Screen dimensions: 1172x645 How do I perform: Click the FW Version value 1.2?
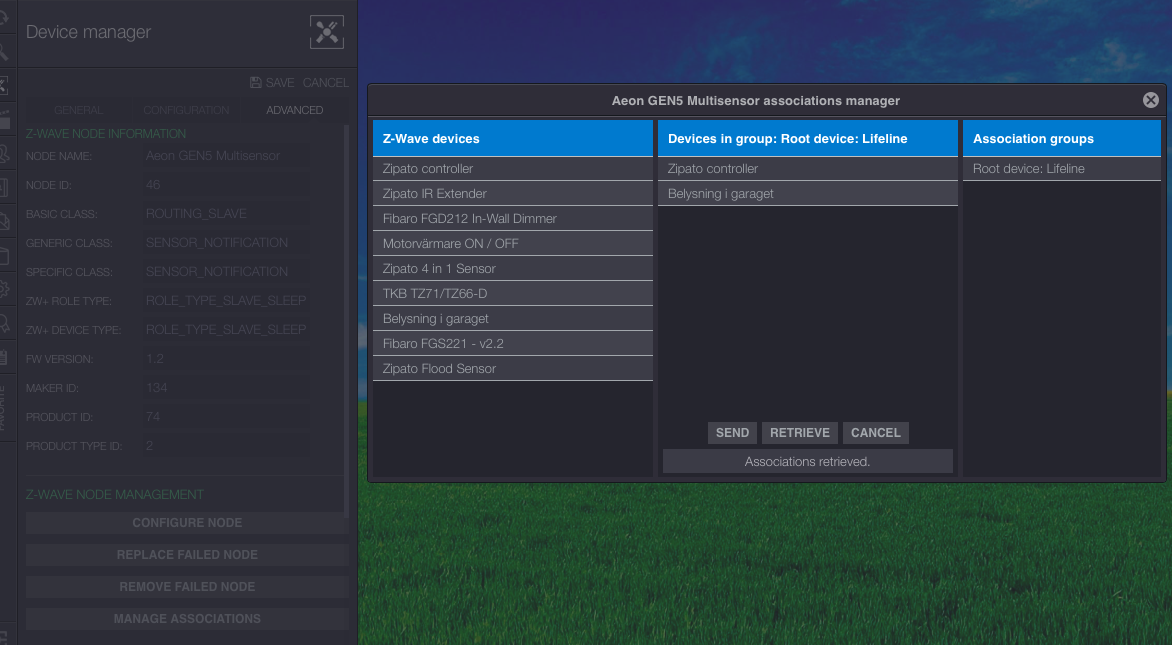point(226,359)
